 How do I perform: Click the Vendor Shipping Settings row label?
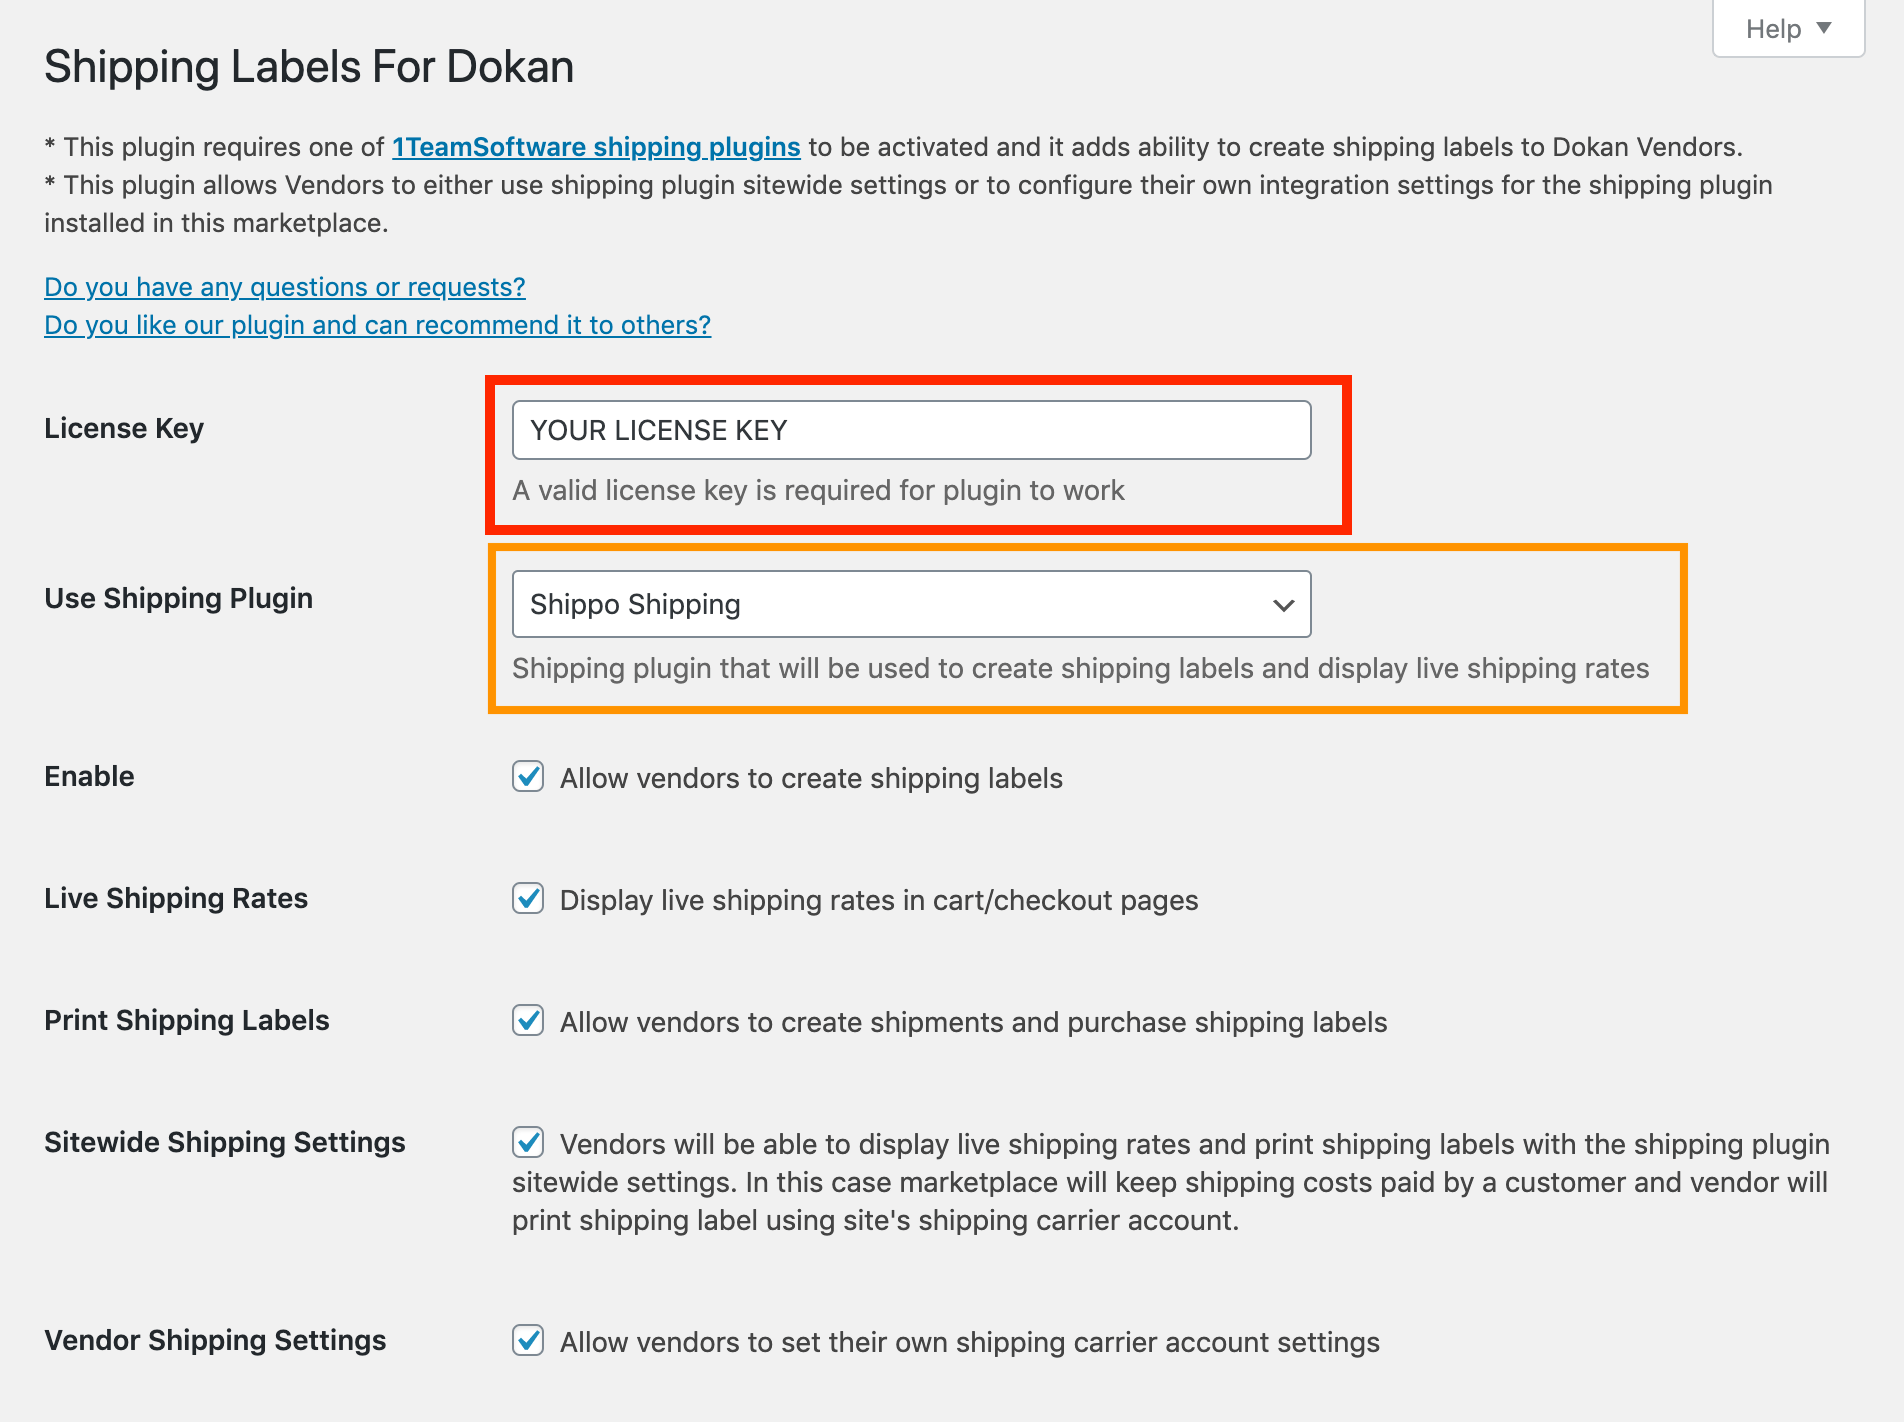(x=215, y=1340)
